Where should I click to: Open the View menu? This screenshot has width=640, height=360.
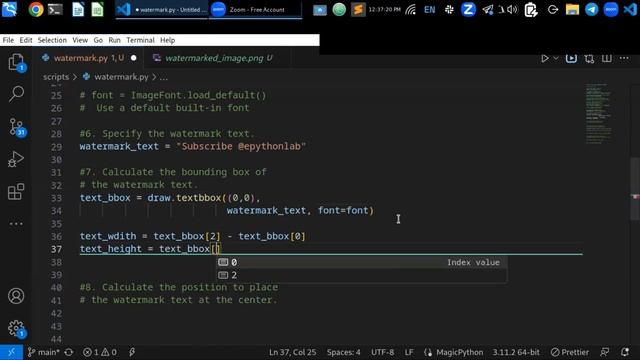pos(80,40)
